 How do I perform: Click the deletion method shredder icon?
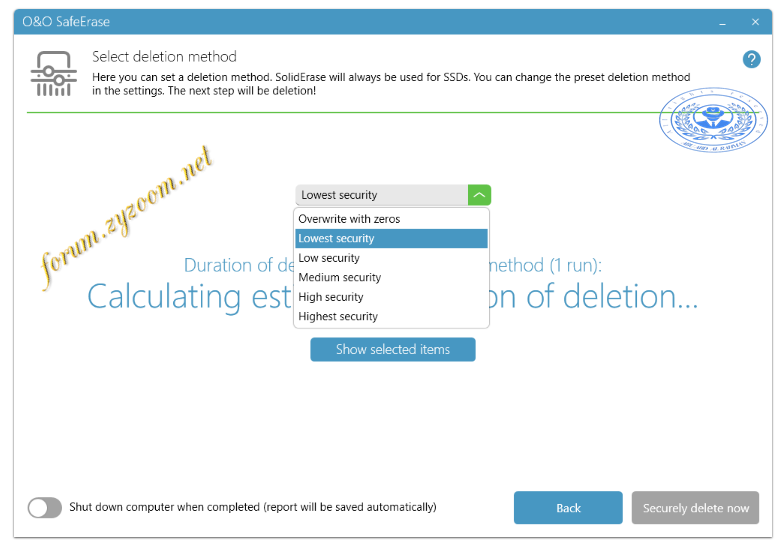[x=53, y=74]
